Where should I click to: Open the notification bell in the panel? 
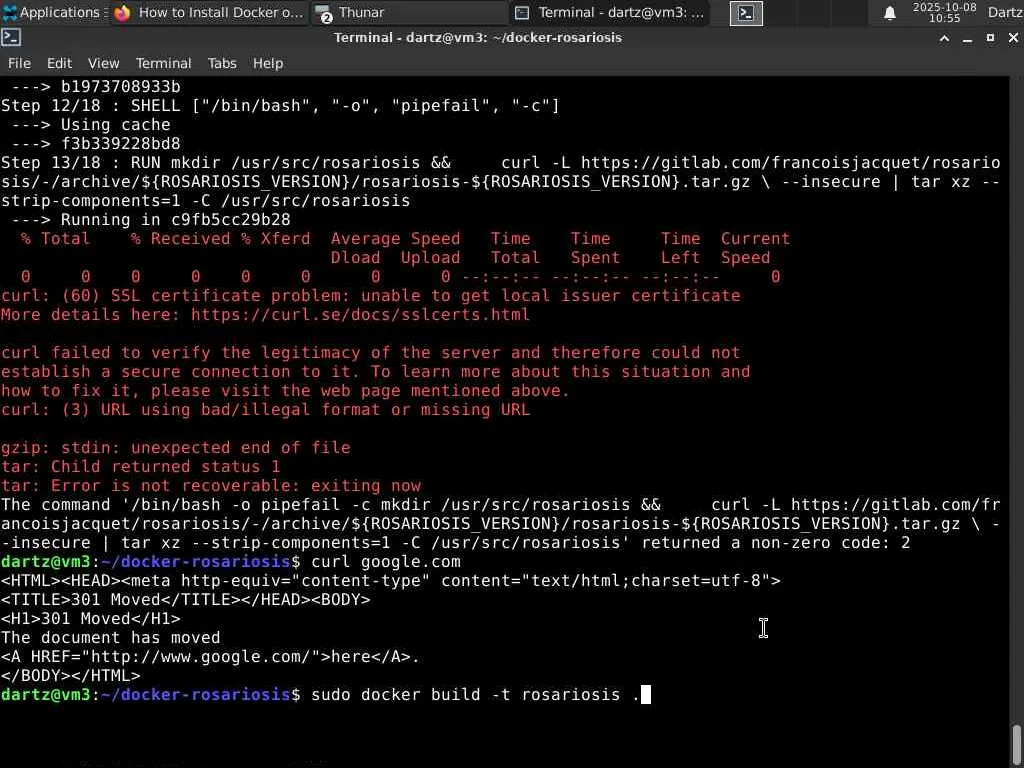coord(889,13)
